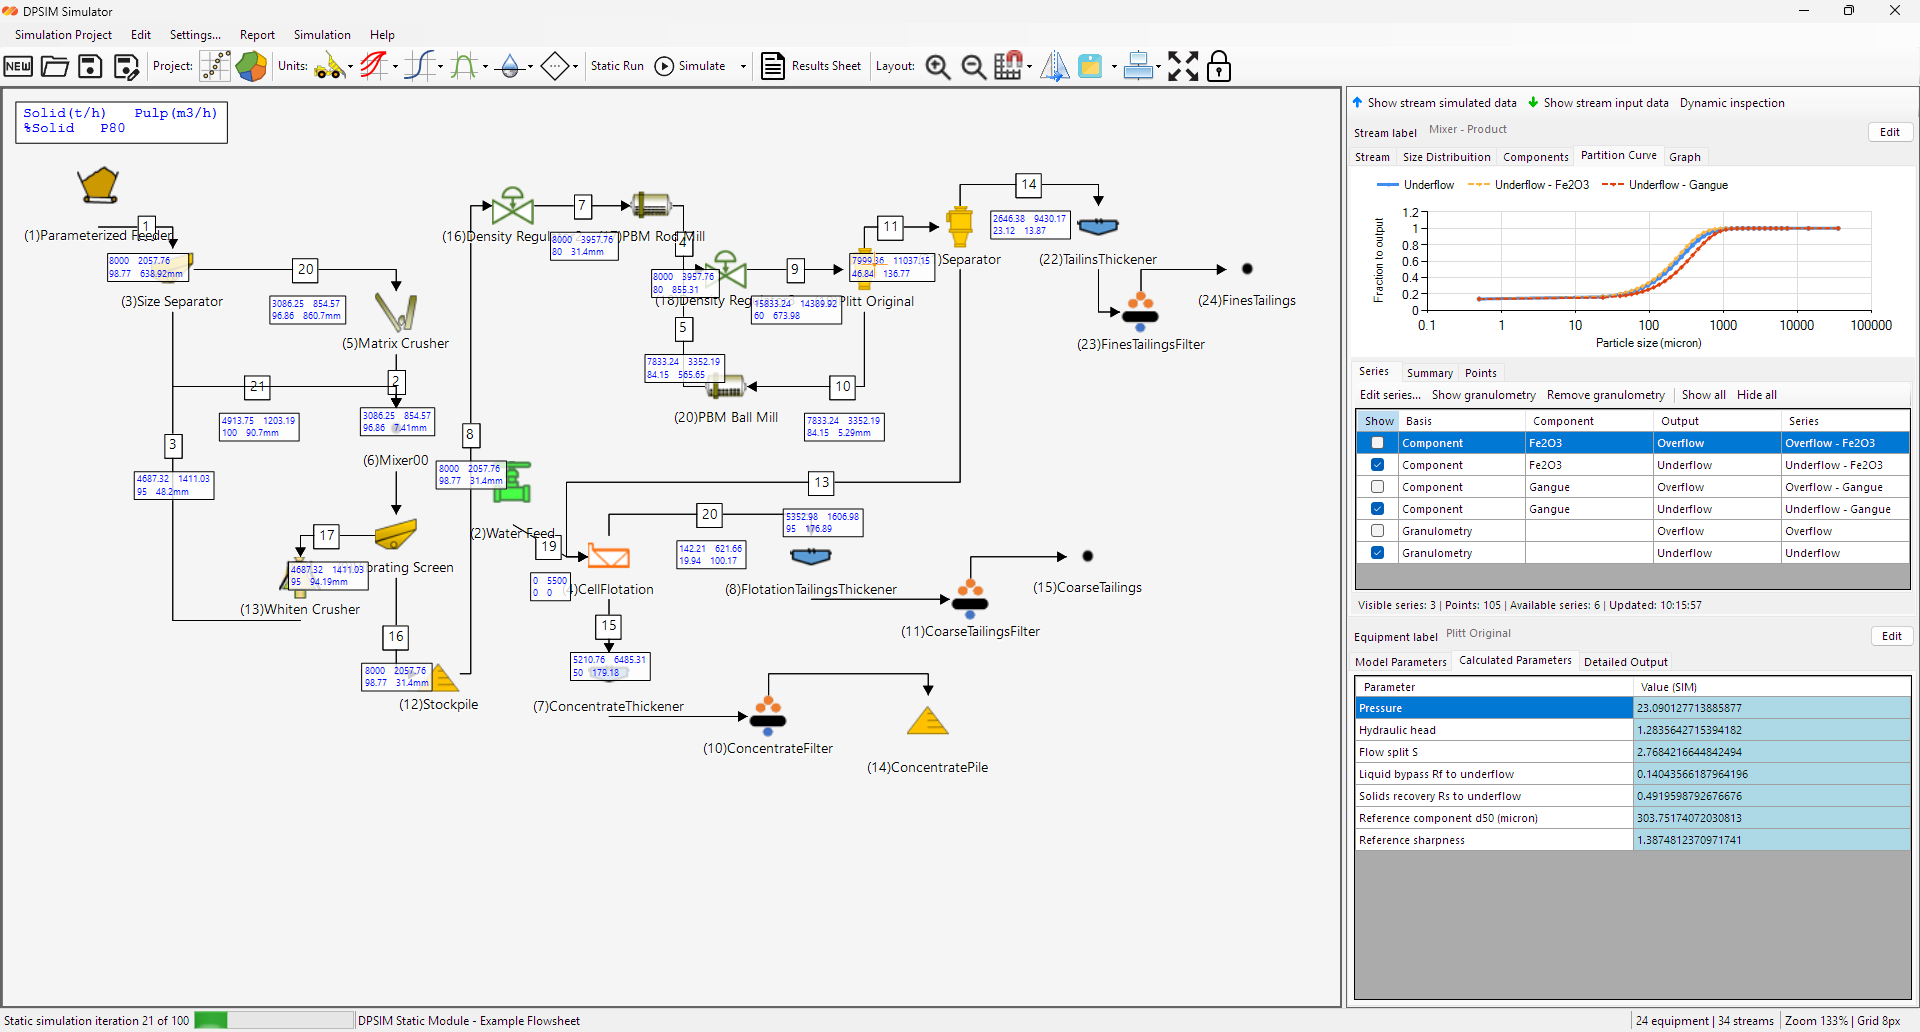Click the align equipment layout icon

pos(1138,66)
